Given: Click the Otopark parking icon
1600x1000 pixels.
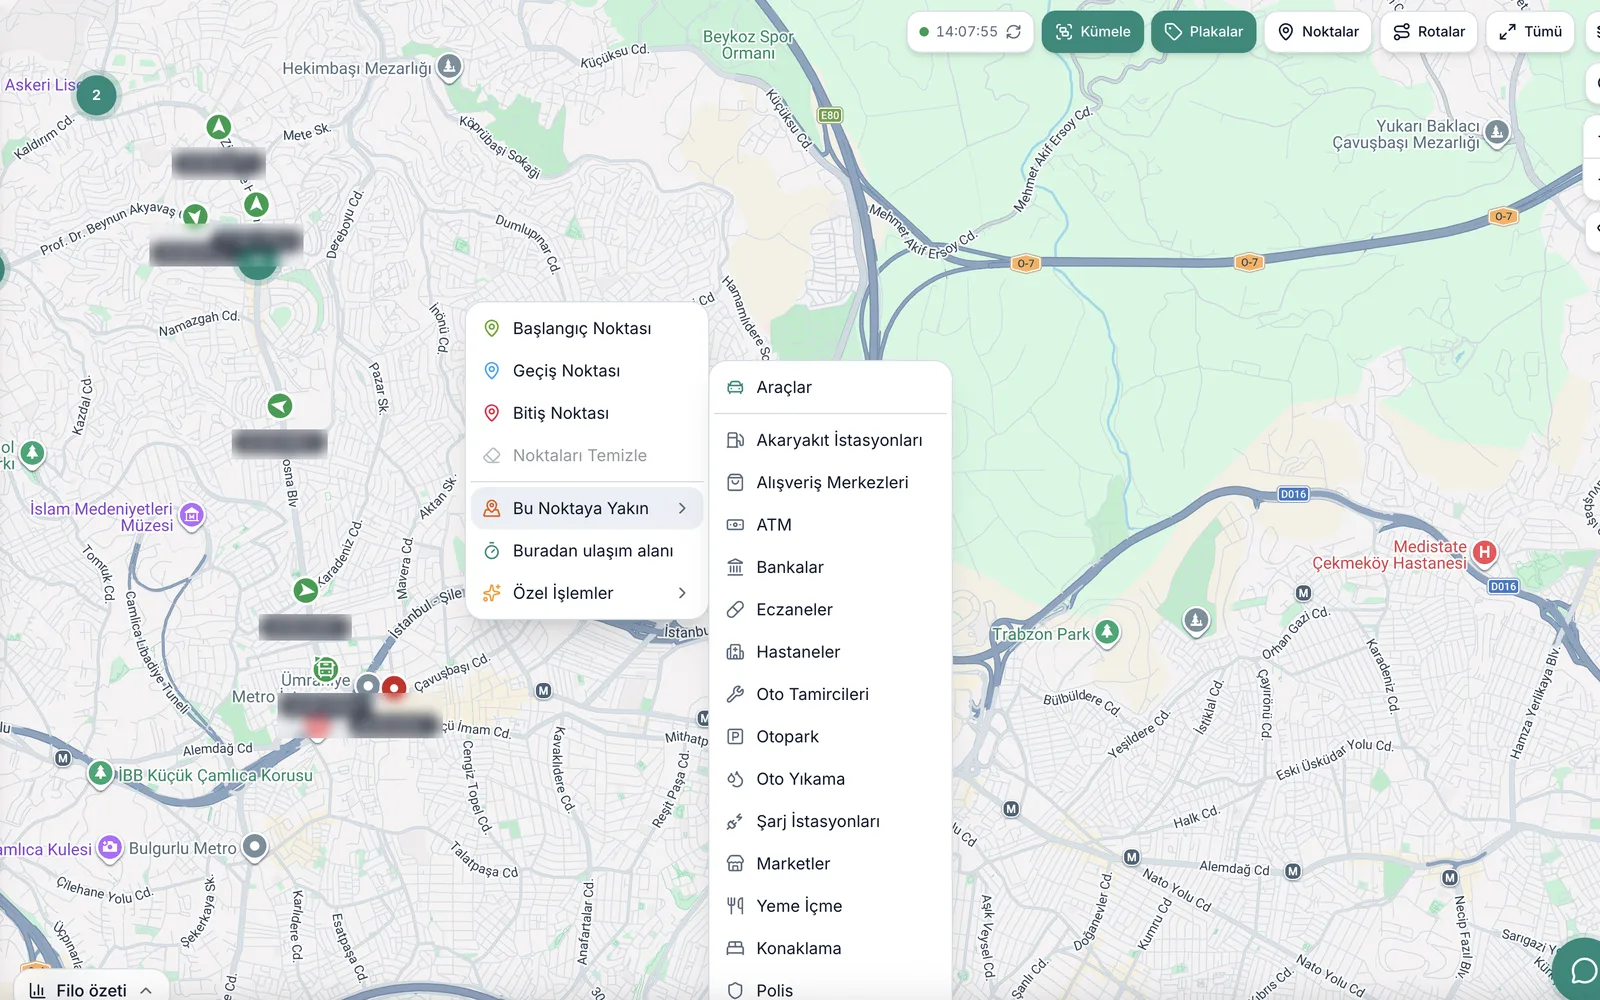Looking at the screenshot, I should coord(735,737).
